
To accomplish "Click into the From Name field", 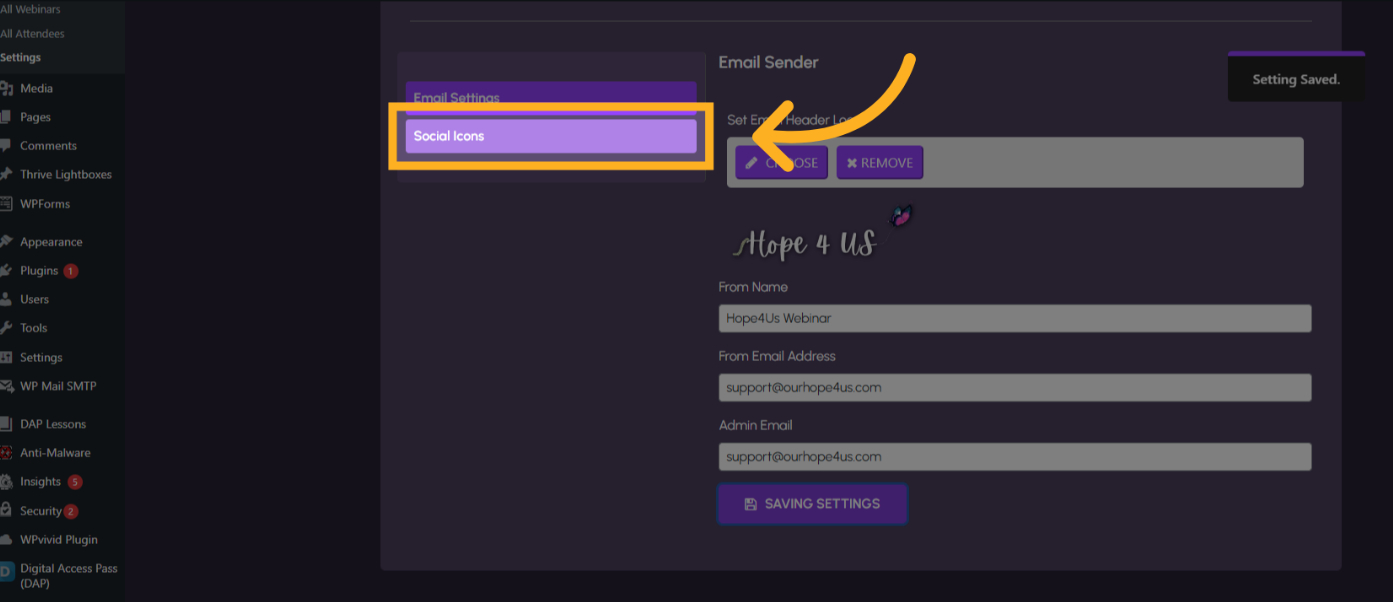I will pyautogui.click(x=1014, y=318).
